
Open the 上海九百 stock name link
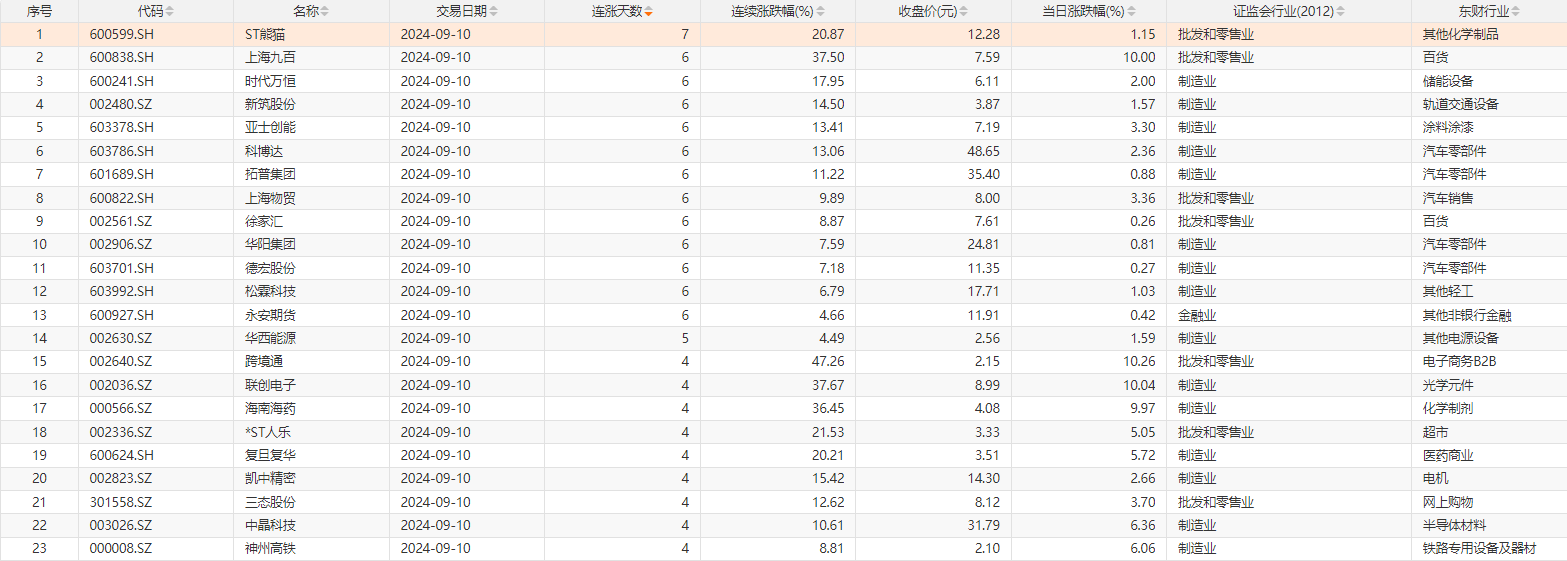click(x=270, y=57)
